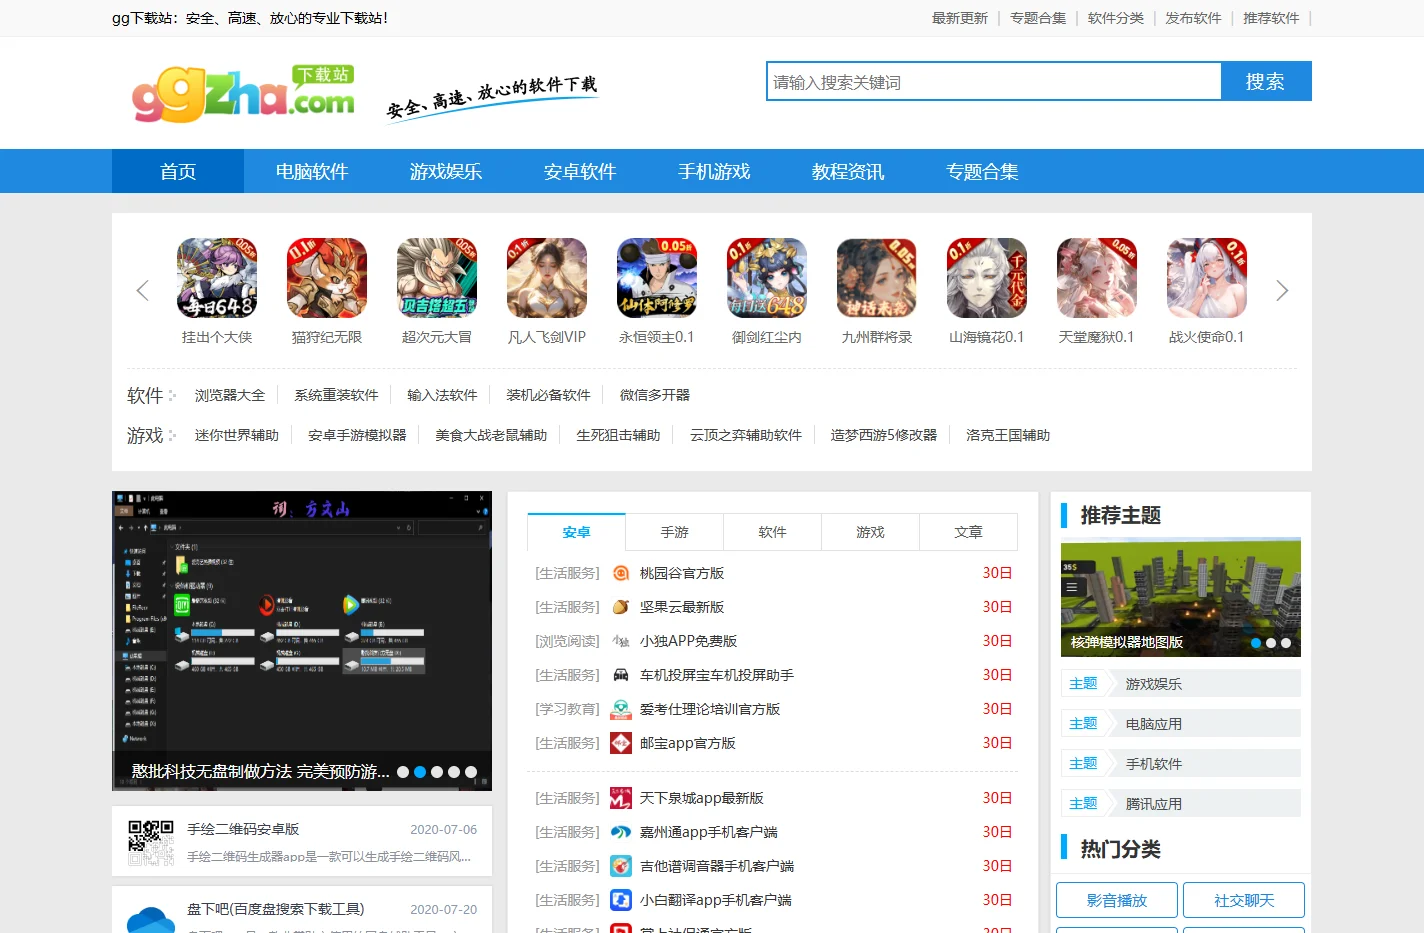Image resolution: width=1424 pixels, height=933 pixels.
Task: Click the 爱考仕理论培训 app icon
Action: [621, 709]
